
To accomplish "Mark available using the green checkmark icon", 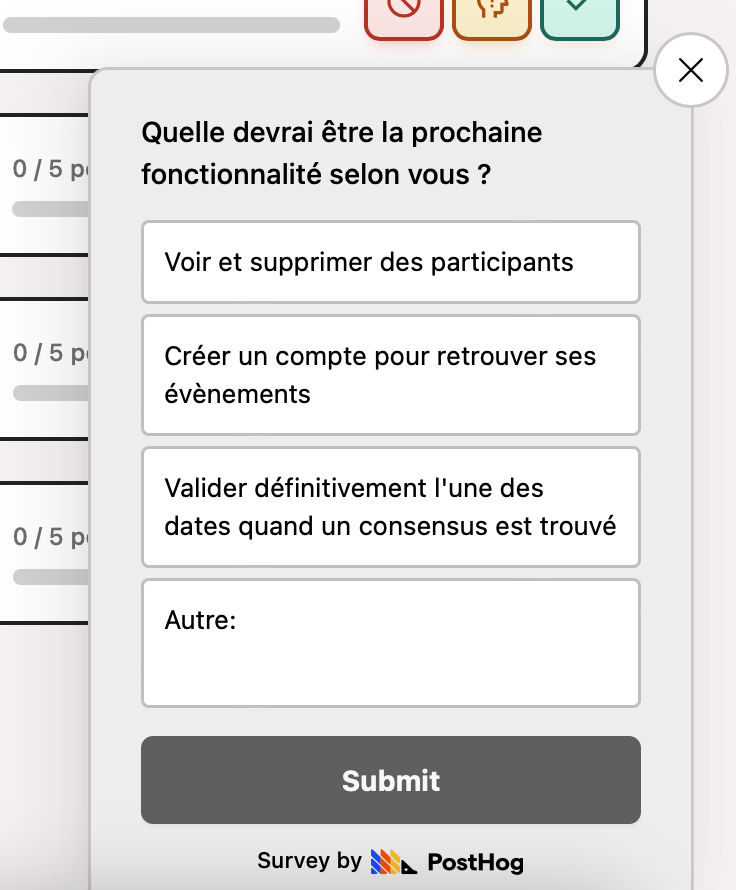I will [x=580, y=15].
